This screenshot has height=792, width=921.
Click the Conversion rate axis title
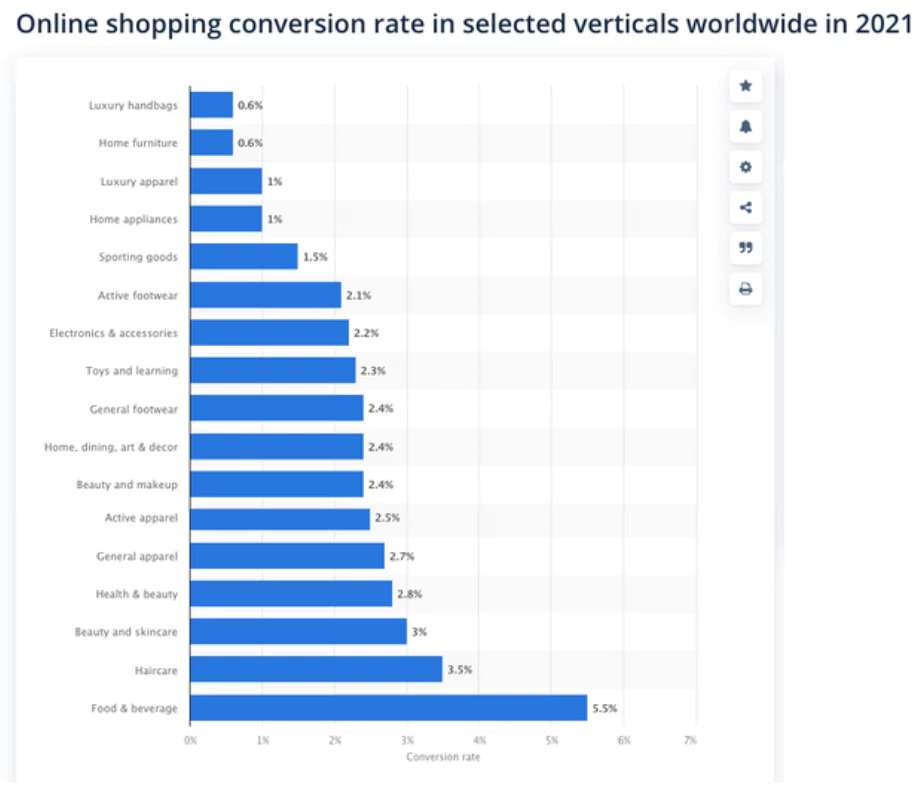441,757
